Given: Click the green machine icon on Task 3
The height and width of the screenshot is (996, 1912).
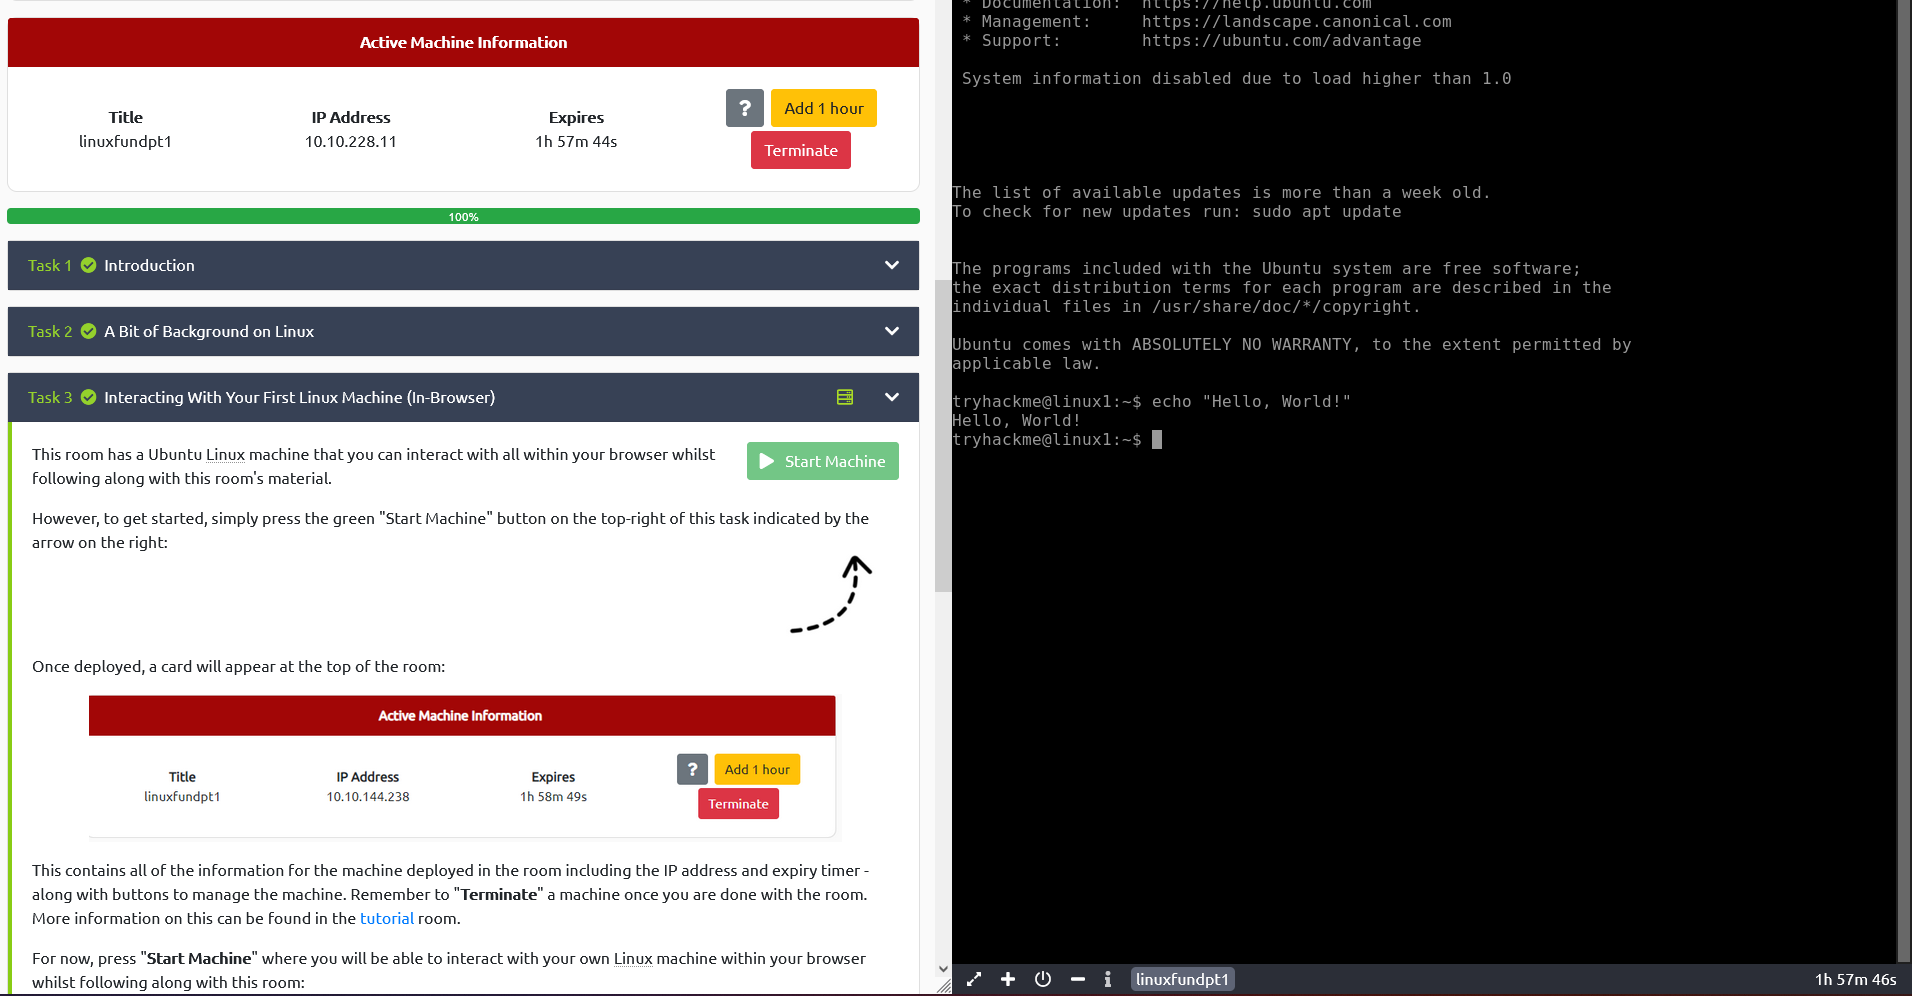Looking at the screenshot, I should (x=845, y=397).
